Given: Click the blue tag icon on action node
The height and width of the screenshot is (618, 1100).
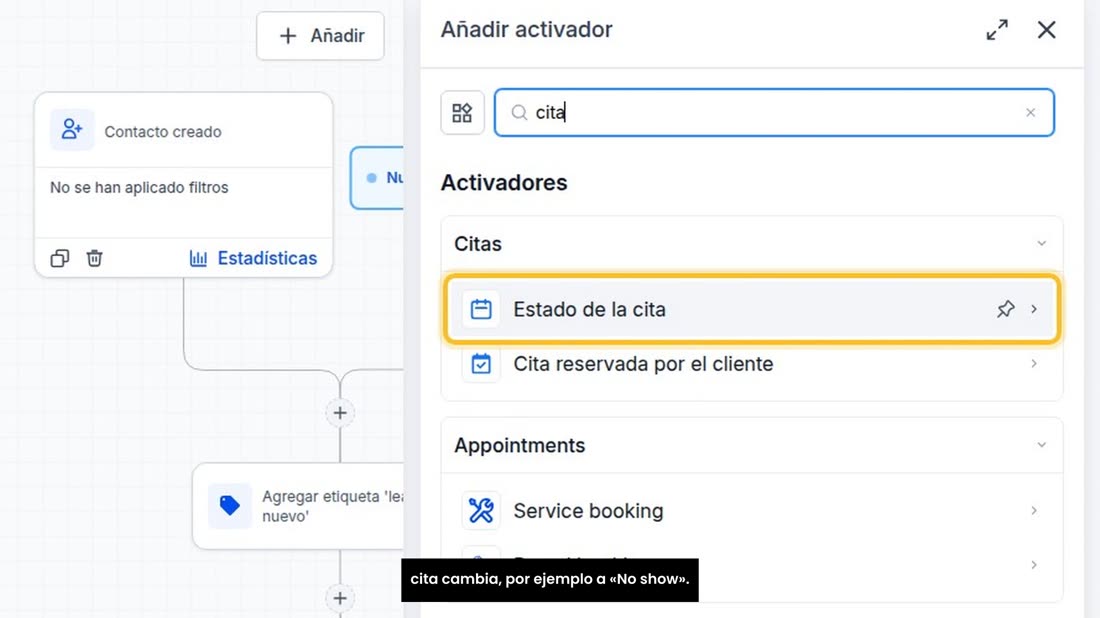Looking at the screenshot, I should (x=229, y=506).
